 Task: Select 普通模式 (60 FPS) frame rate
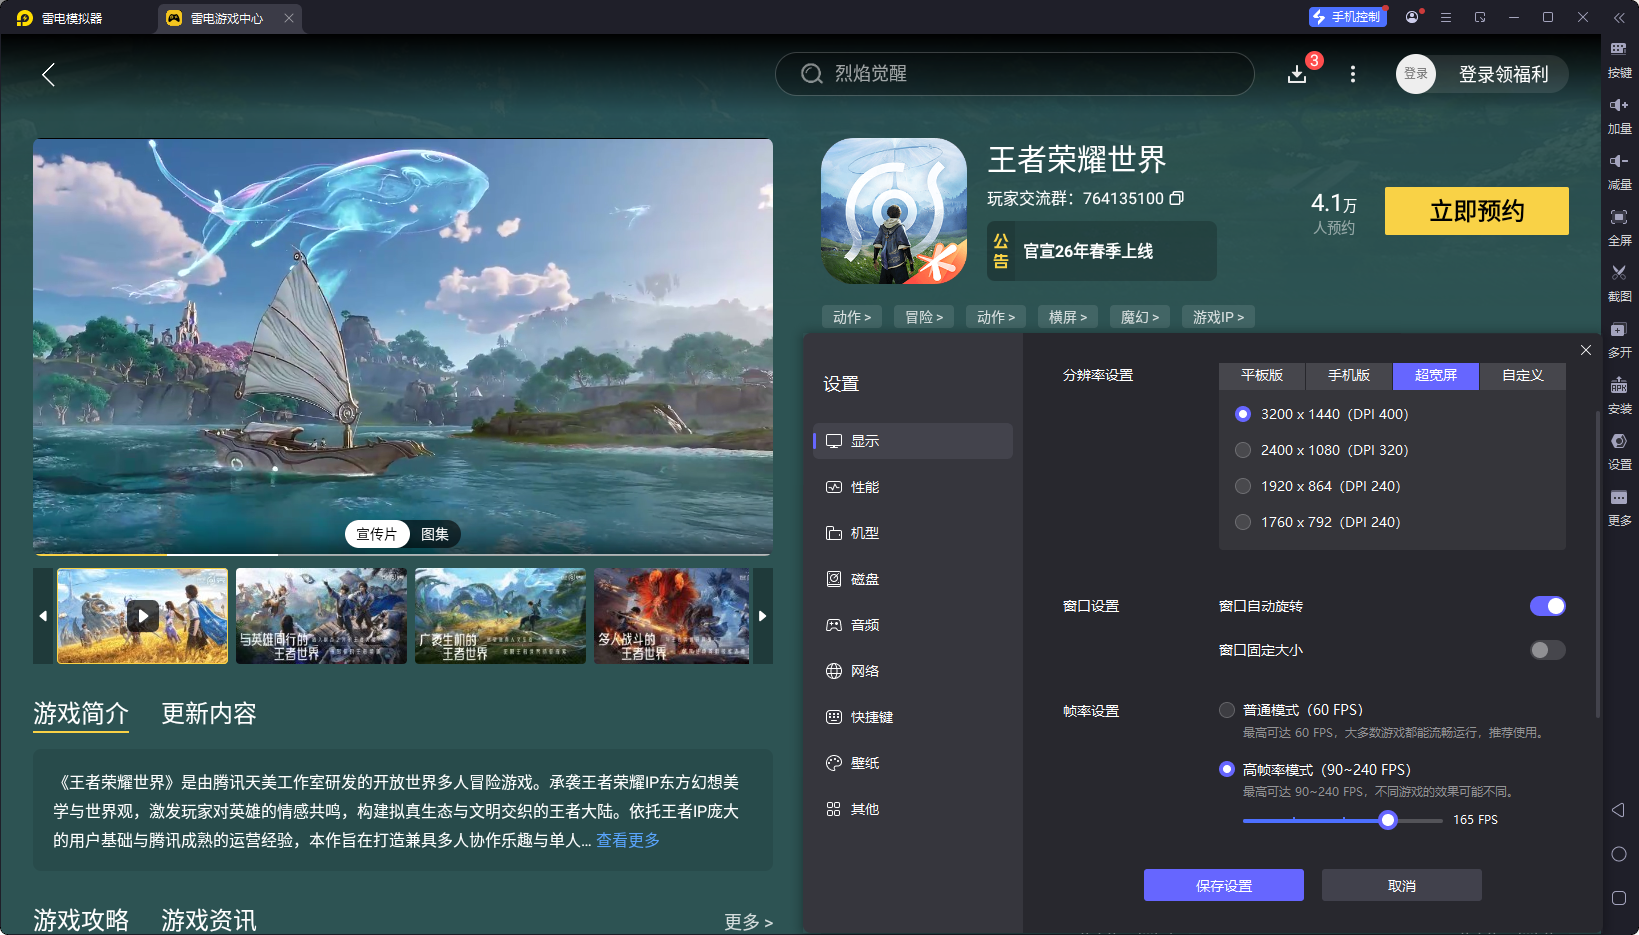tap(1227, 710)
